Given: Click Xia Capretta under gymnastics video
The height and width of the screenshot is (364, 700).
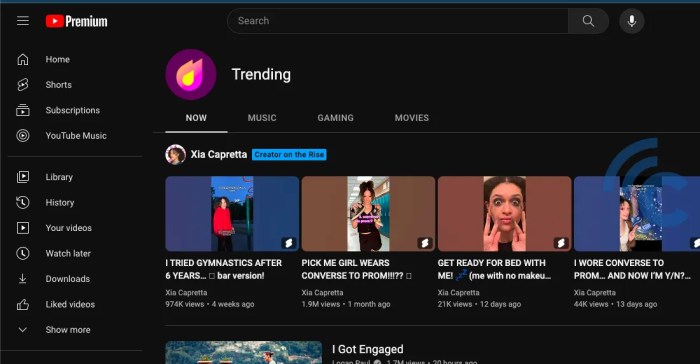Looking at the screenshot, I should coord(186,293).
